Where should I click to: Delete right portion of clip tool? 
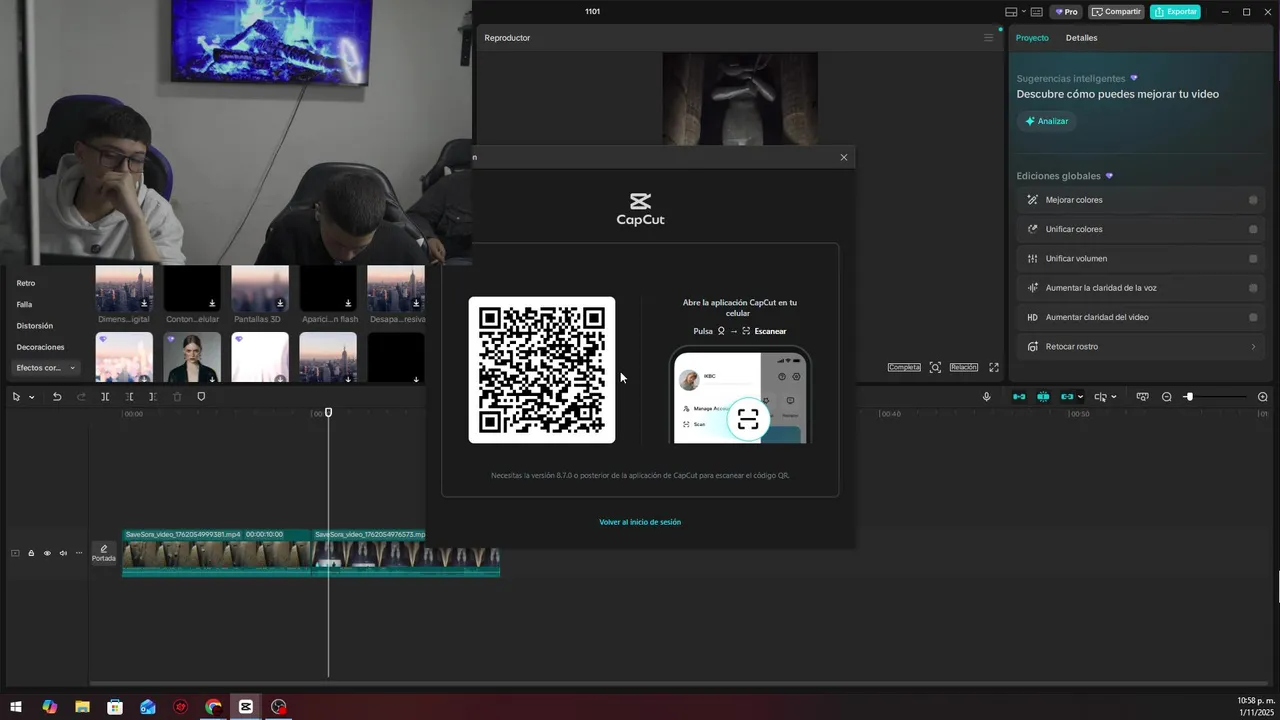tap(153, 397)
